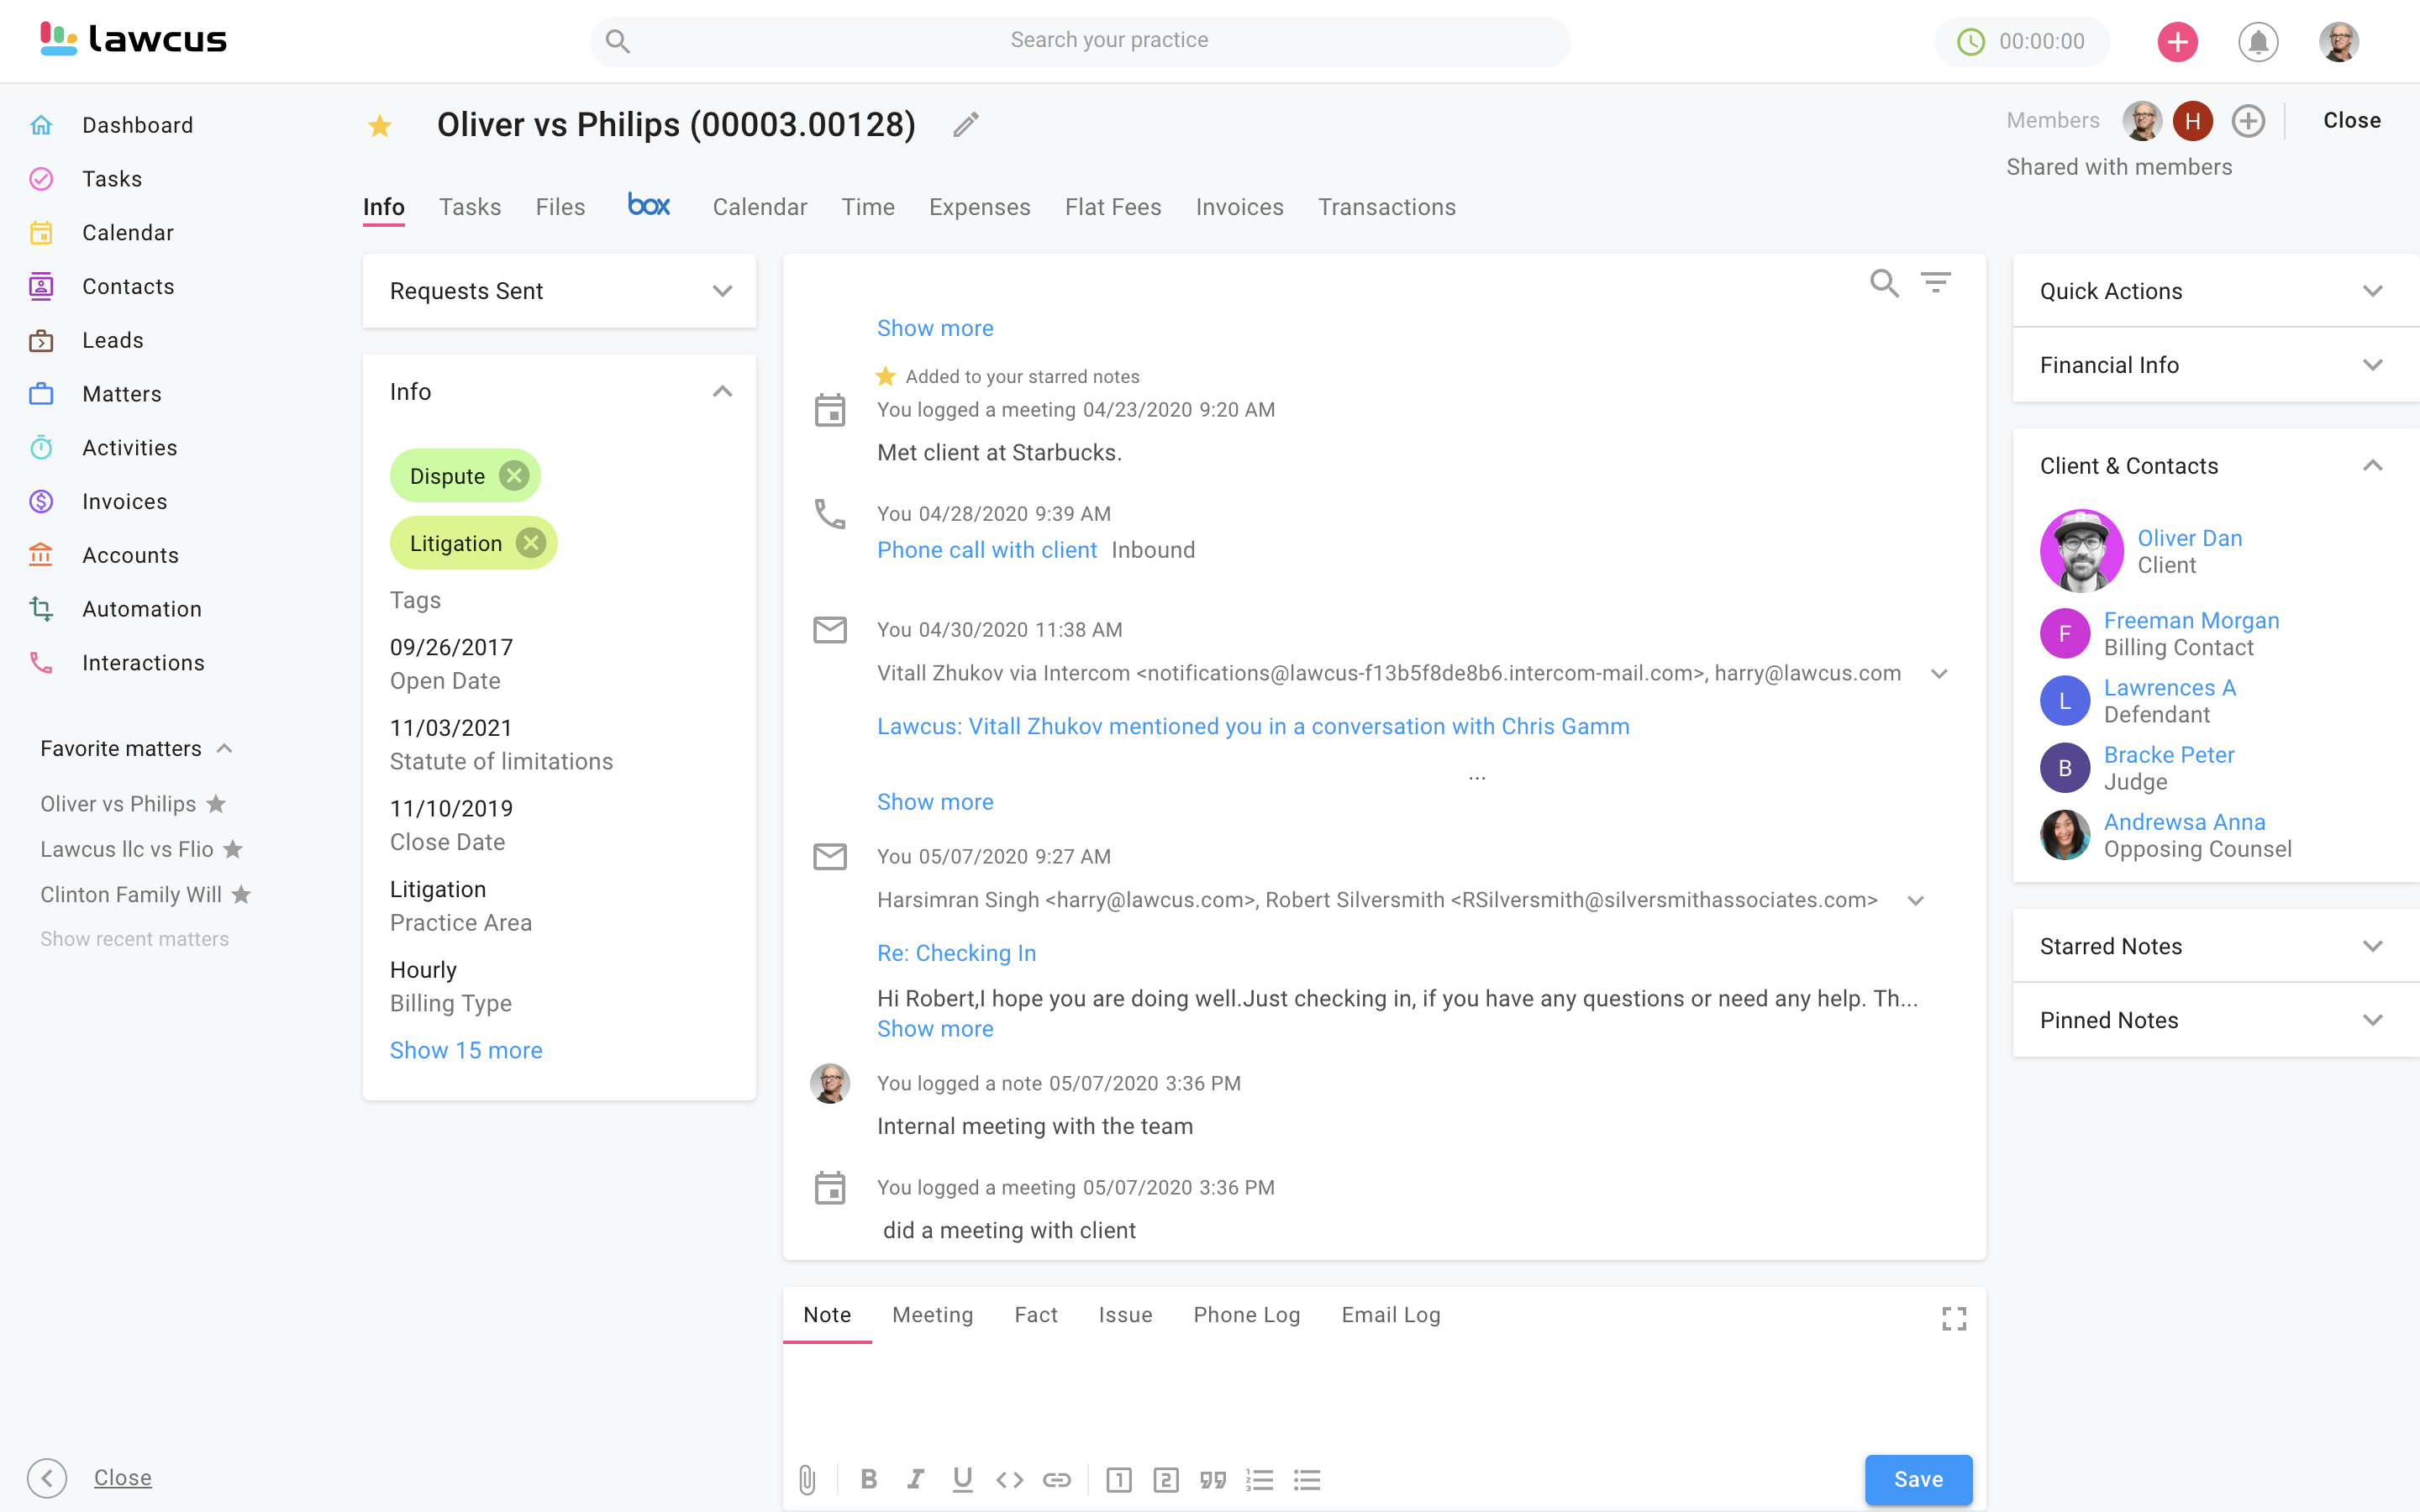Open the filter icon in activity feed

(x=1935, y=283)
